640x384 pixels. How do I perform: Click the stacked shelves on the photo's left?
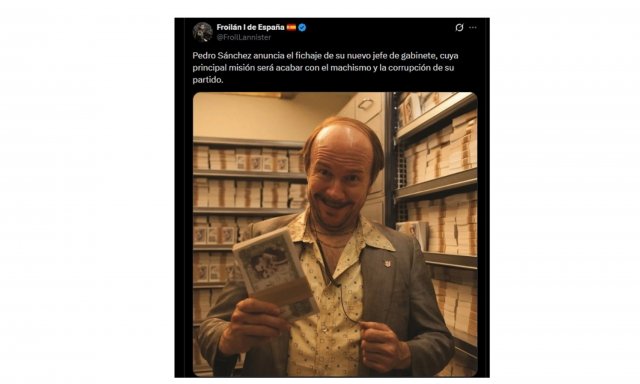[x=245, y=212]
